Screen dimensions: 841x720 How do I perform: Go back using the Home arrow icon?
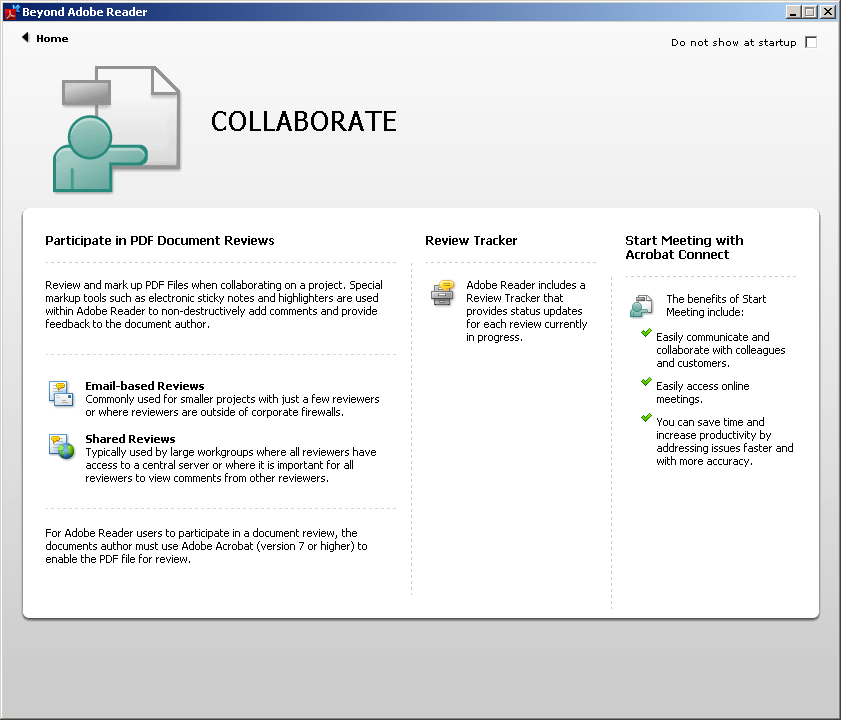coord(25,38)
